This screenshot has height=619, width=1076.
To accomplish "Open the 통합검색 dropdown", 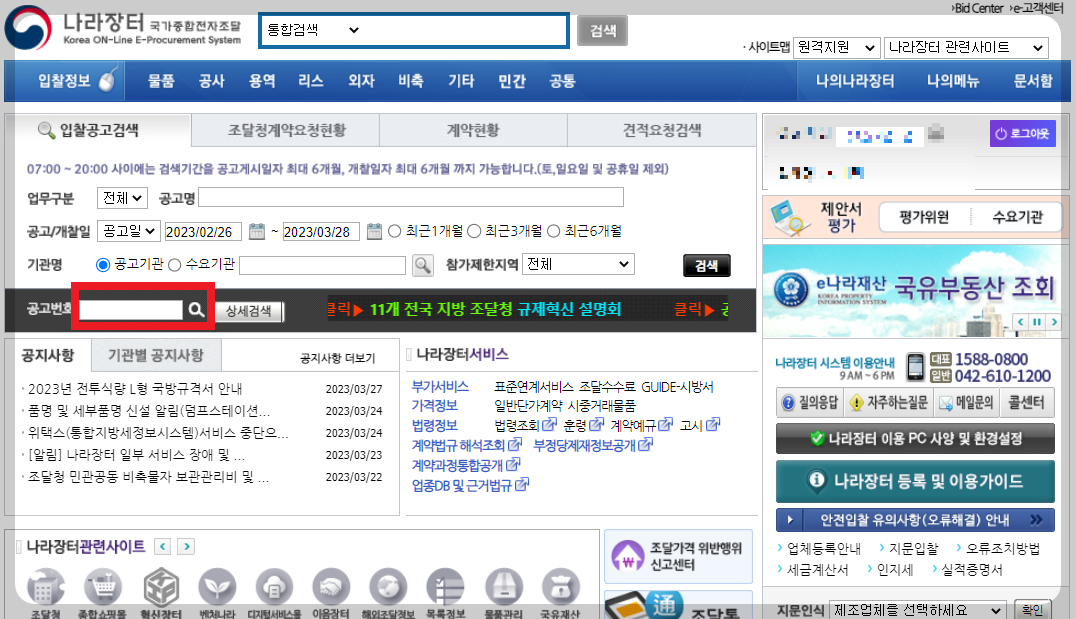I will tap(313, 30).
